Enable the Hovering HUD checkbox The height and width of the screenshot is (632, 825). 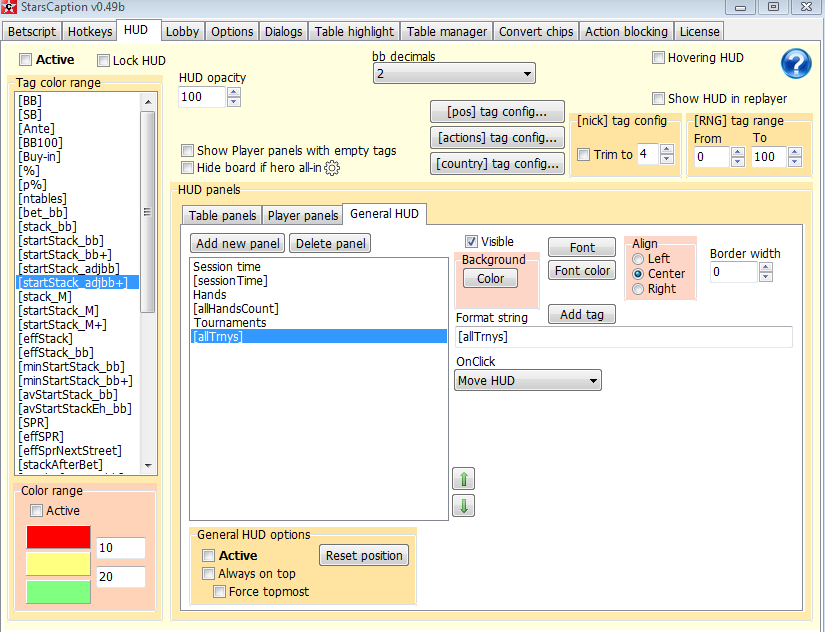(x=658, y=58)
